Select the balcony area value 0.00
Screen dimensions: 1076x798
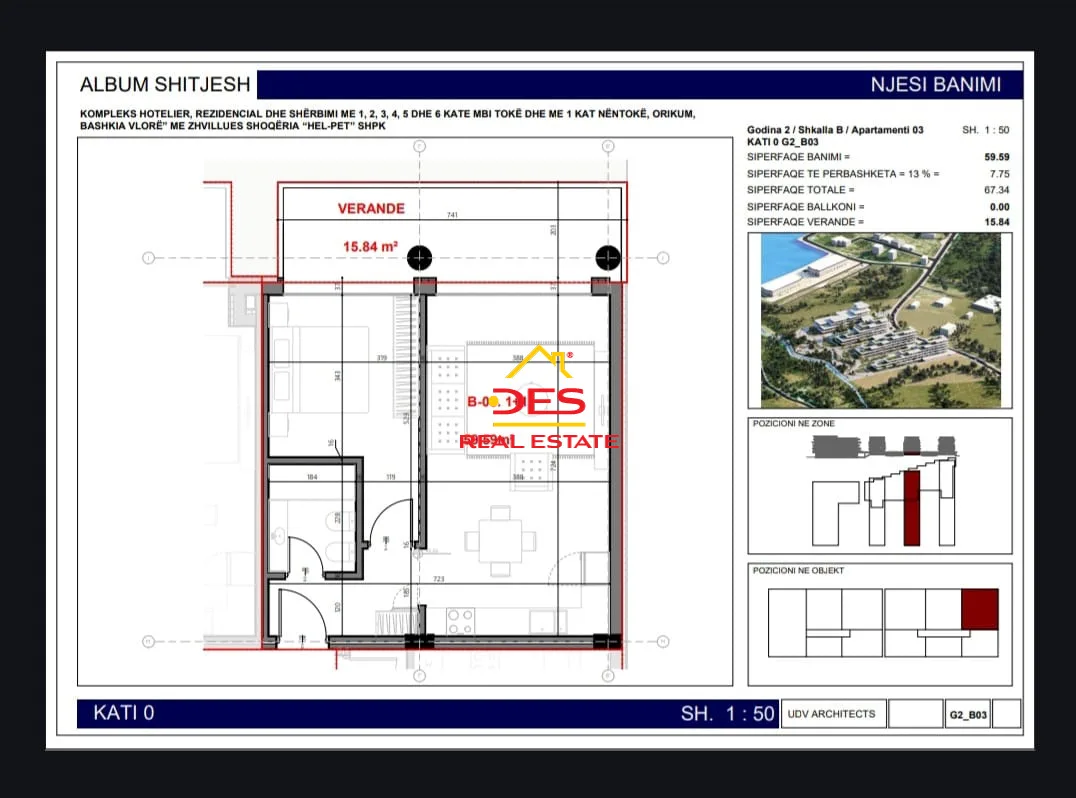point(999,207)
